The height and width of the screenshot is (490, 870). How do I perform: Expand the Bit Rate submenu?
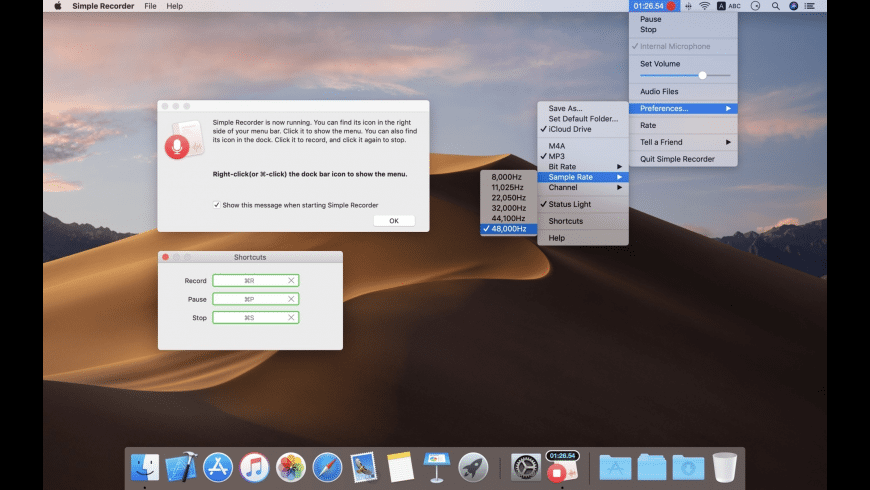583,166
